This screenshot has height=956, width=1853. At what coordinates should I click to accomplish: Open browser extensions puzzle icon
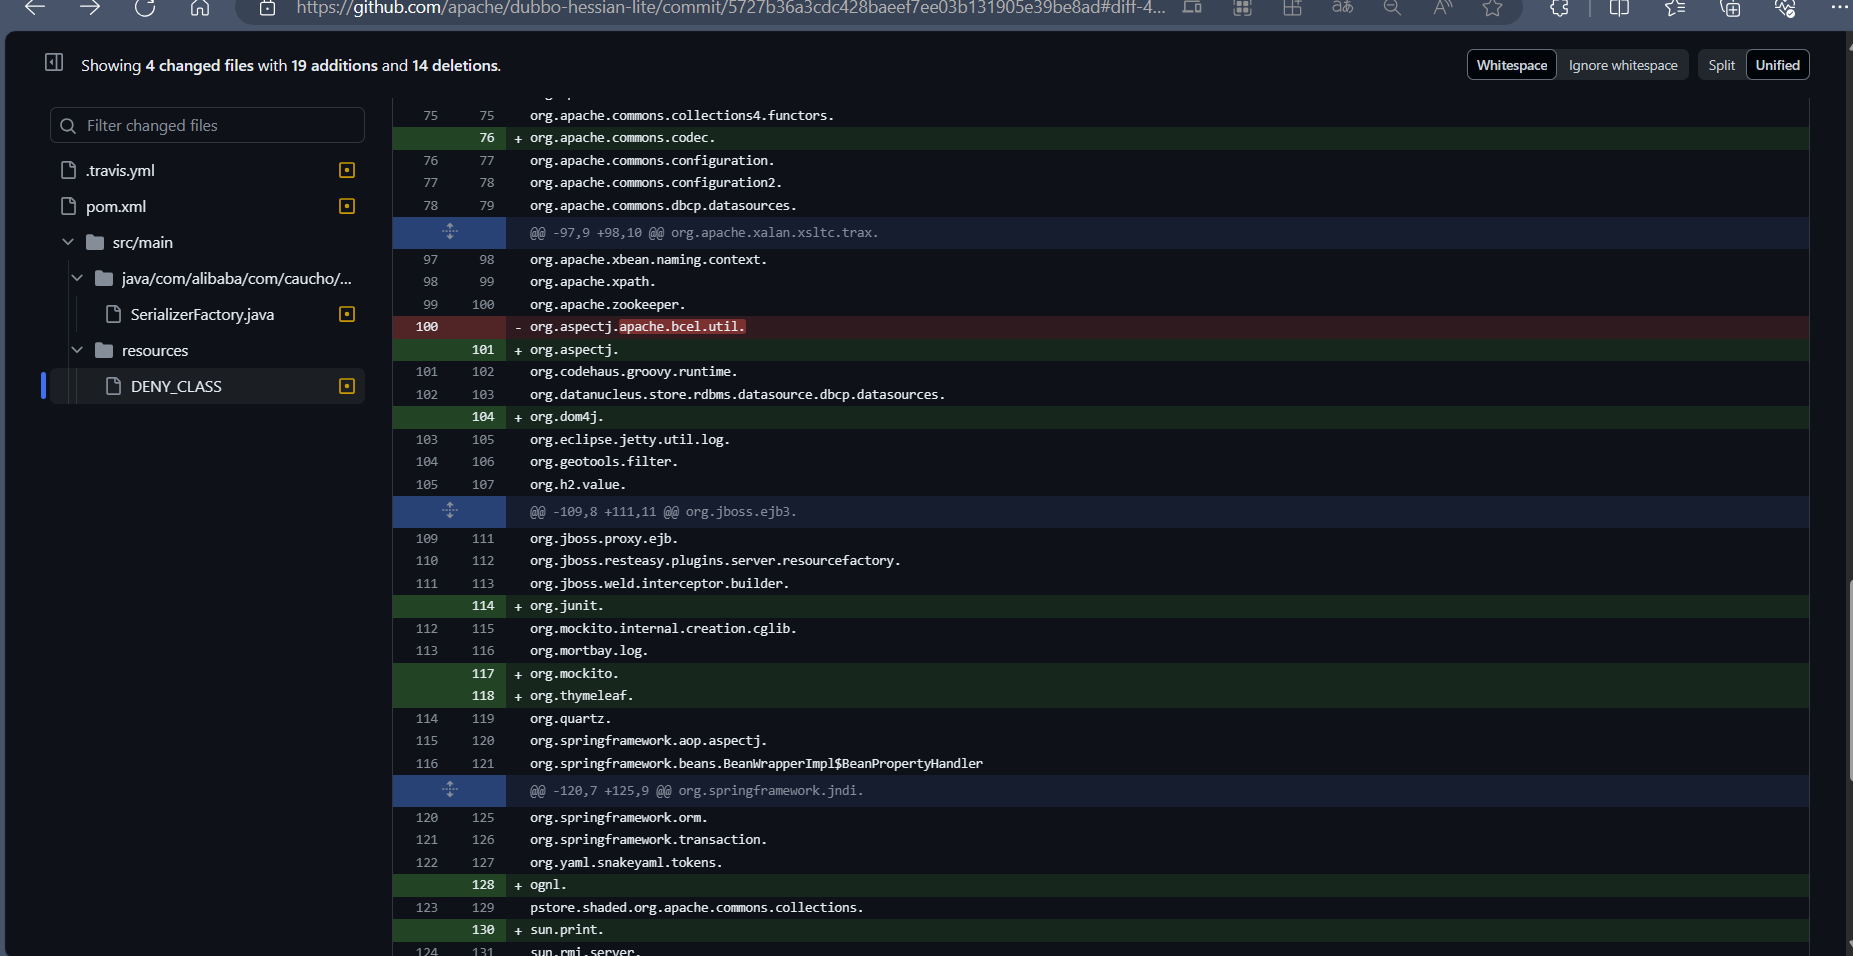[x=1559, y=8]
